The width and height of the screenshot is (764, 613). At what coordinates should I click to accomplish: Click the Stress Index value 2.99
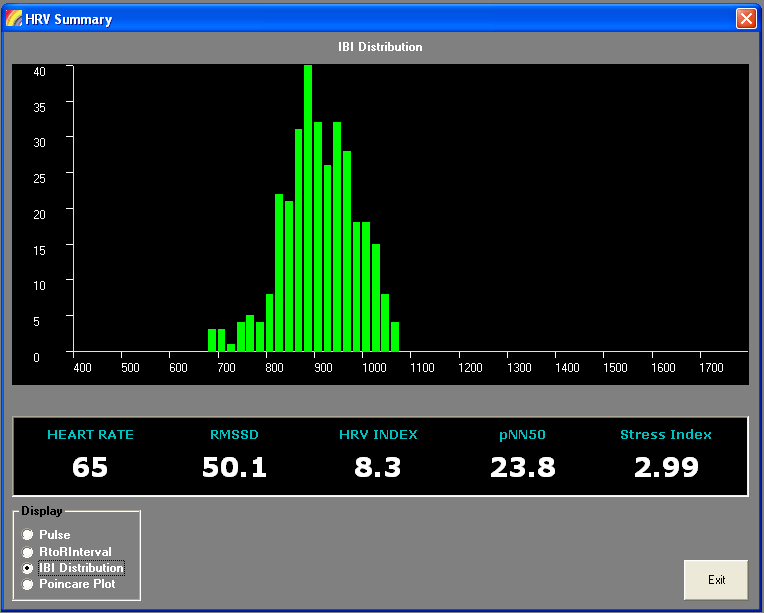[666, 467]
